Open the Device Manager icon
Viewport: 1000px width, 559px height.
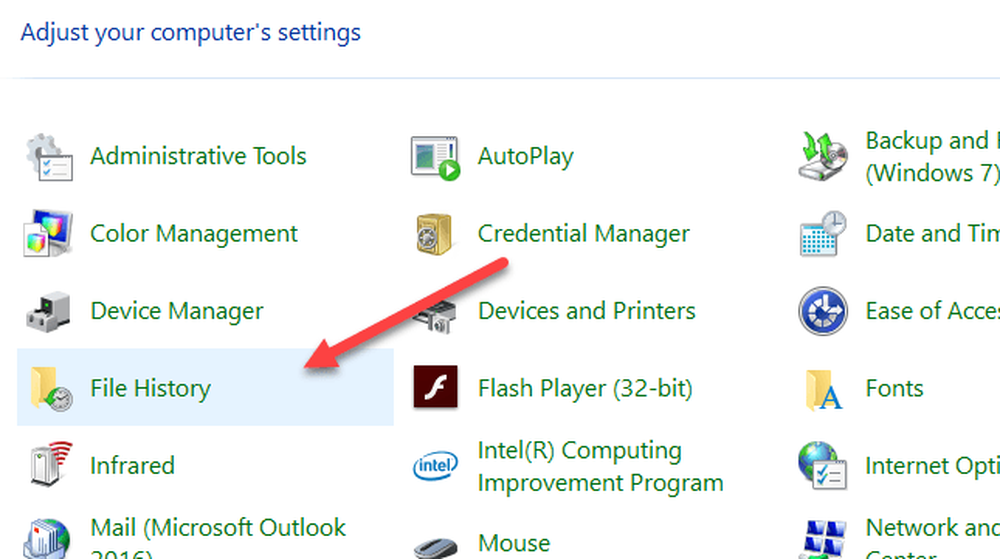tap(48, 312)
